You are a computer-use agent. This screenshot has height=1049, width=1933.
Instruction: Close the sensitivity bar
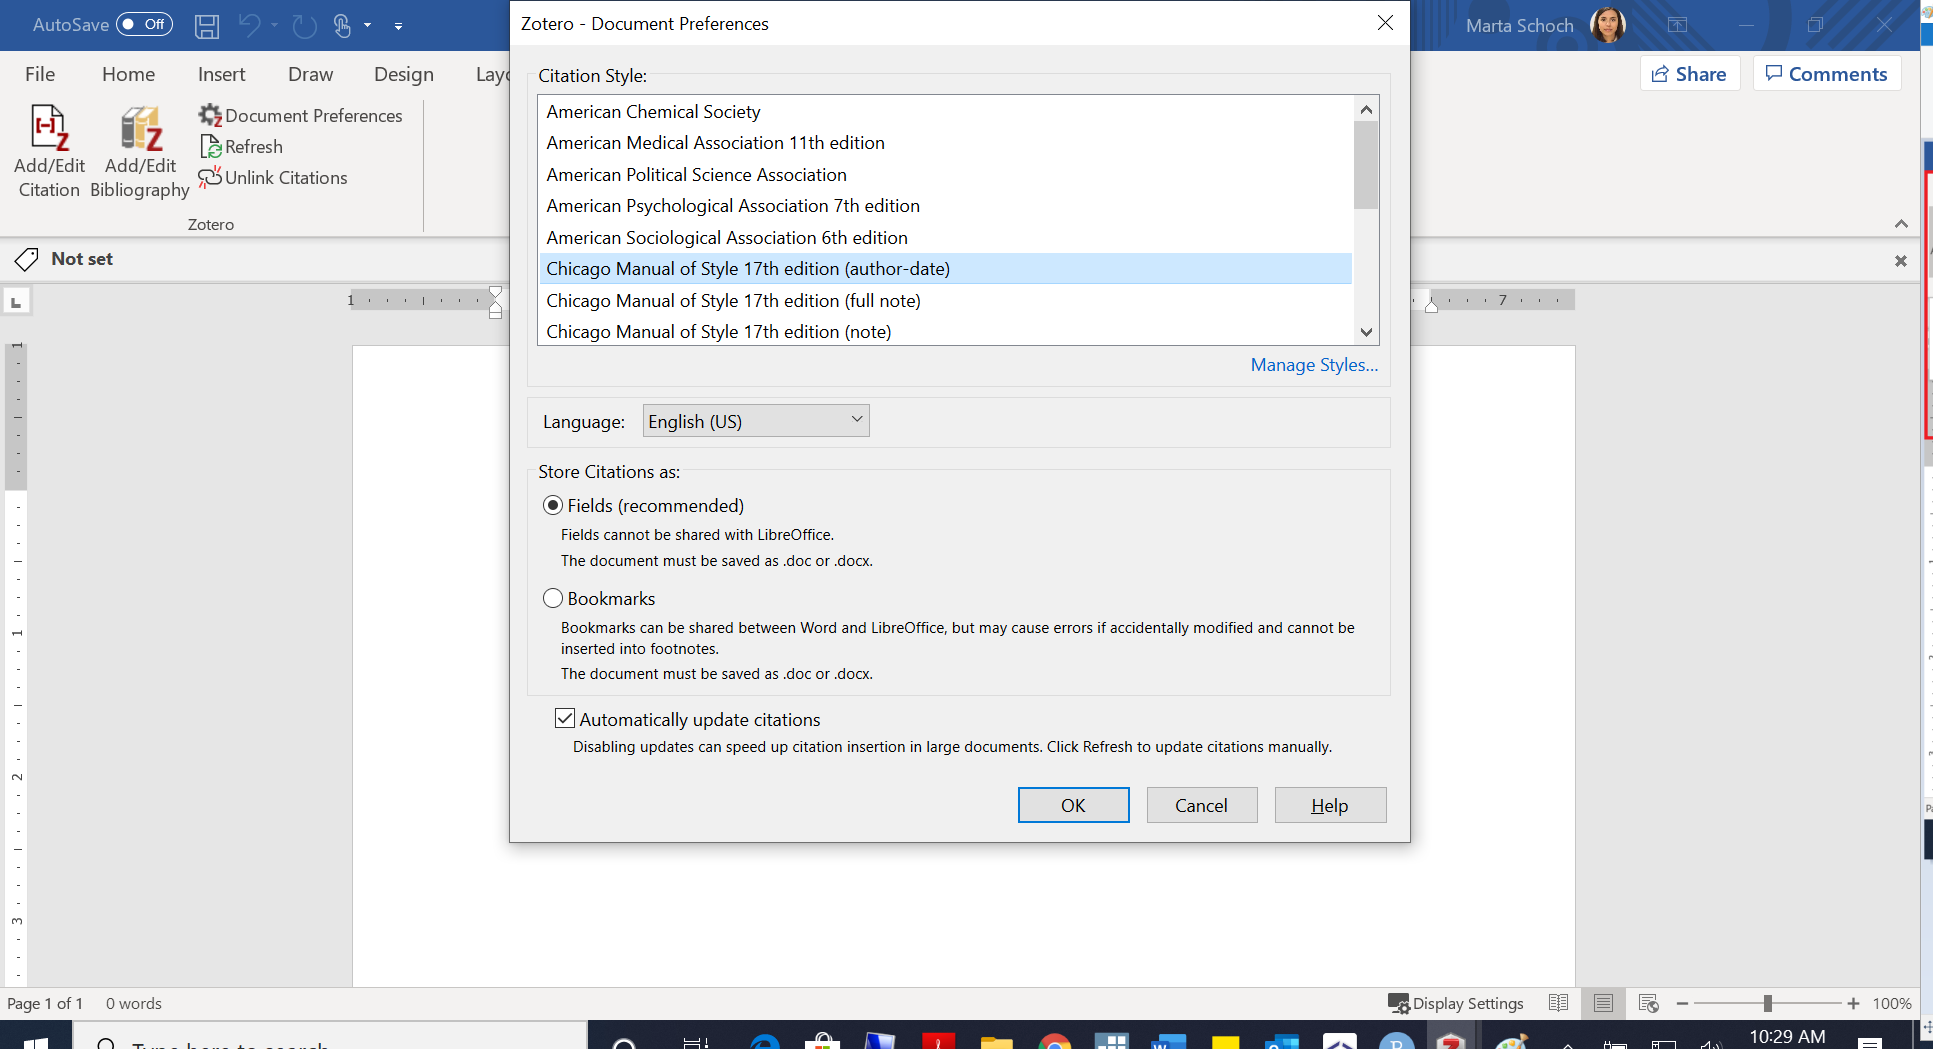[1901, 260]
